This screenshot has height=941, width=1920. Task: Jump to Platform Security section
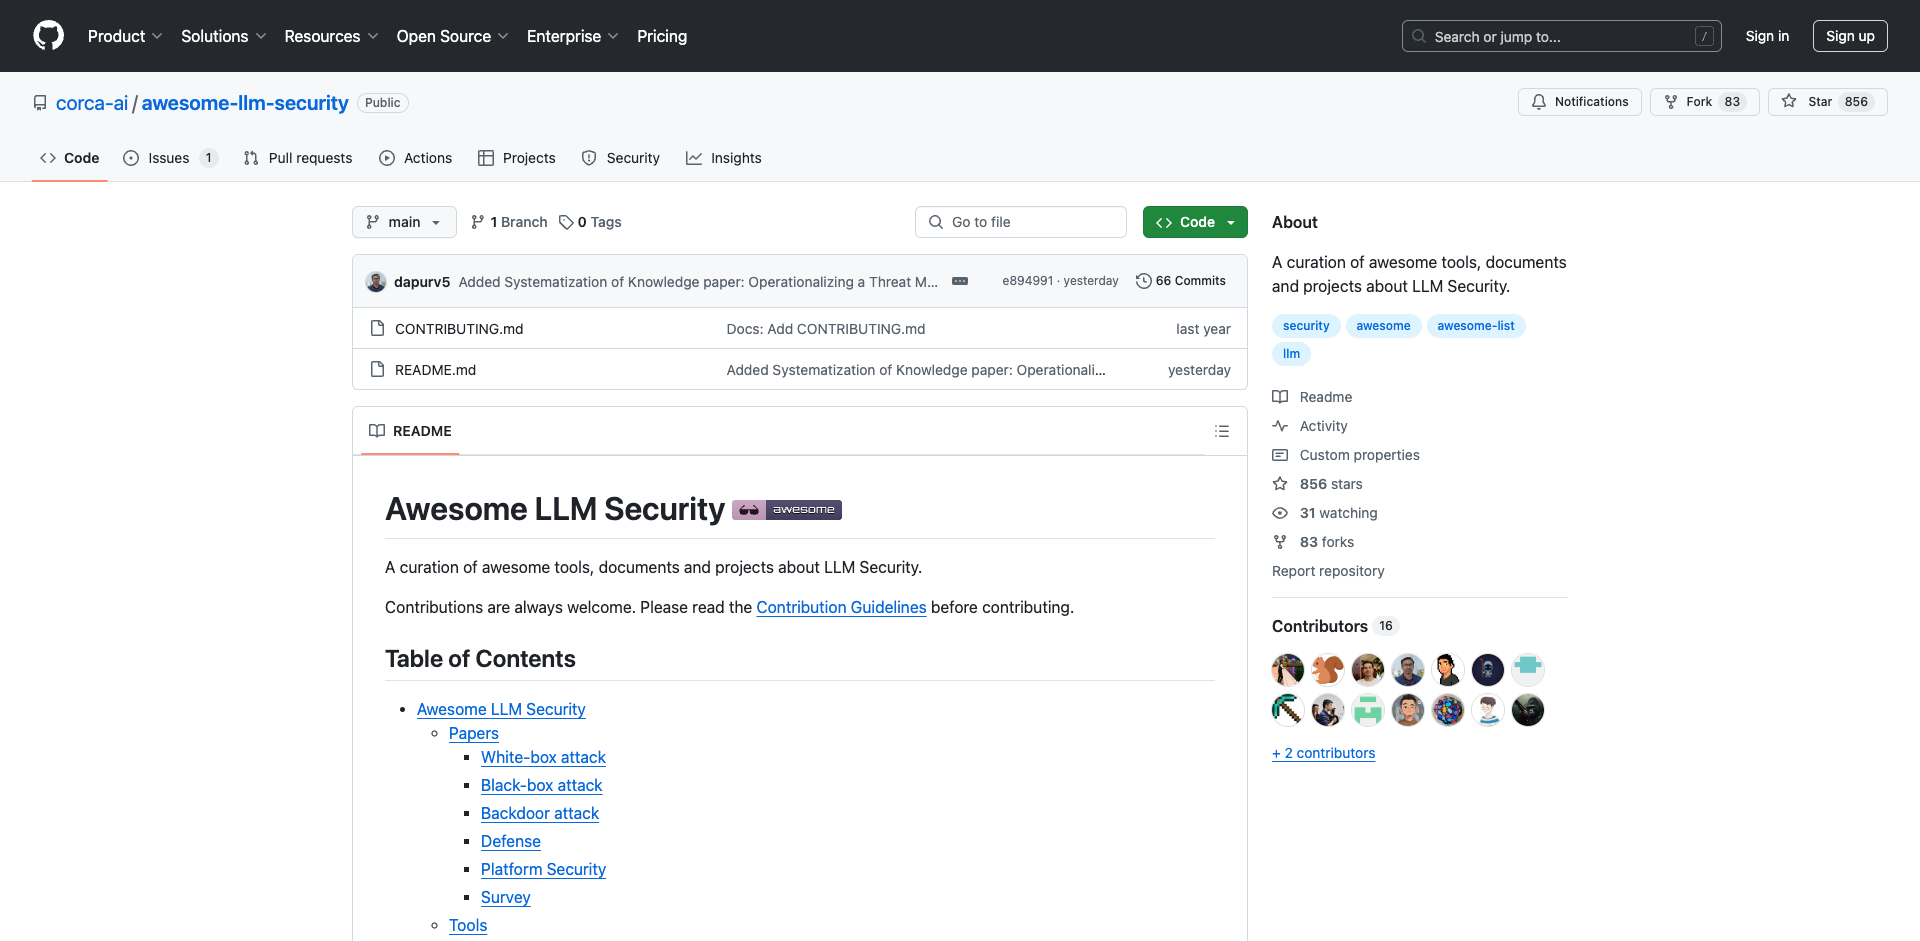[x=543, y=869]
